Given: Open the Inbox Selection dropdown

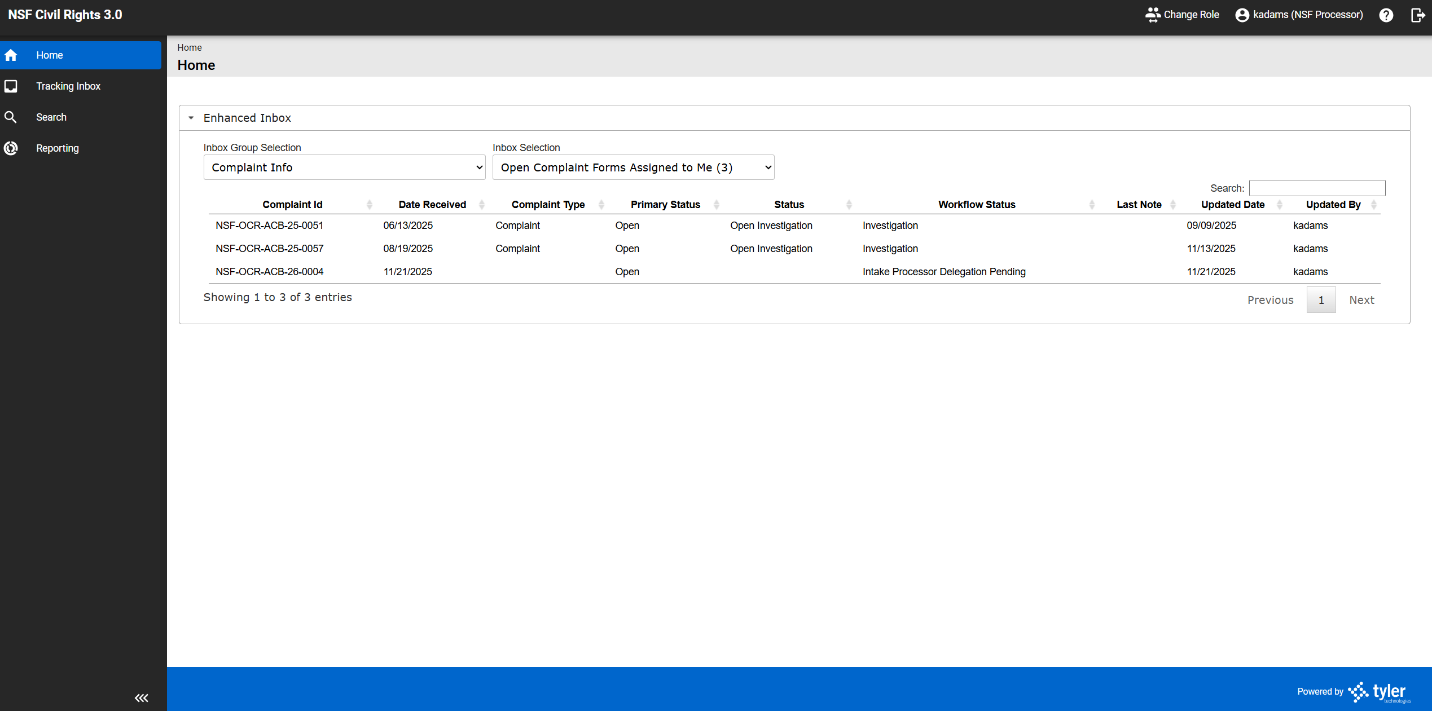Looking at the screenshot, I should point(633,167).
